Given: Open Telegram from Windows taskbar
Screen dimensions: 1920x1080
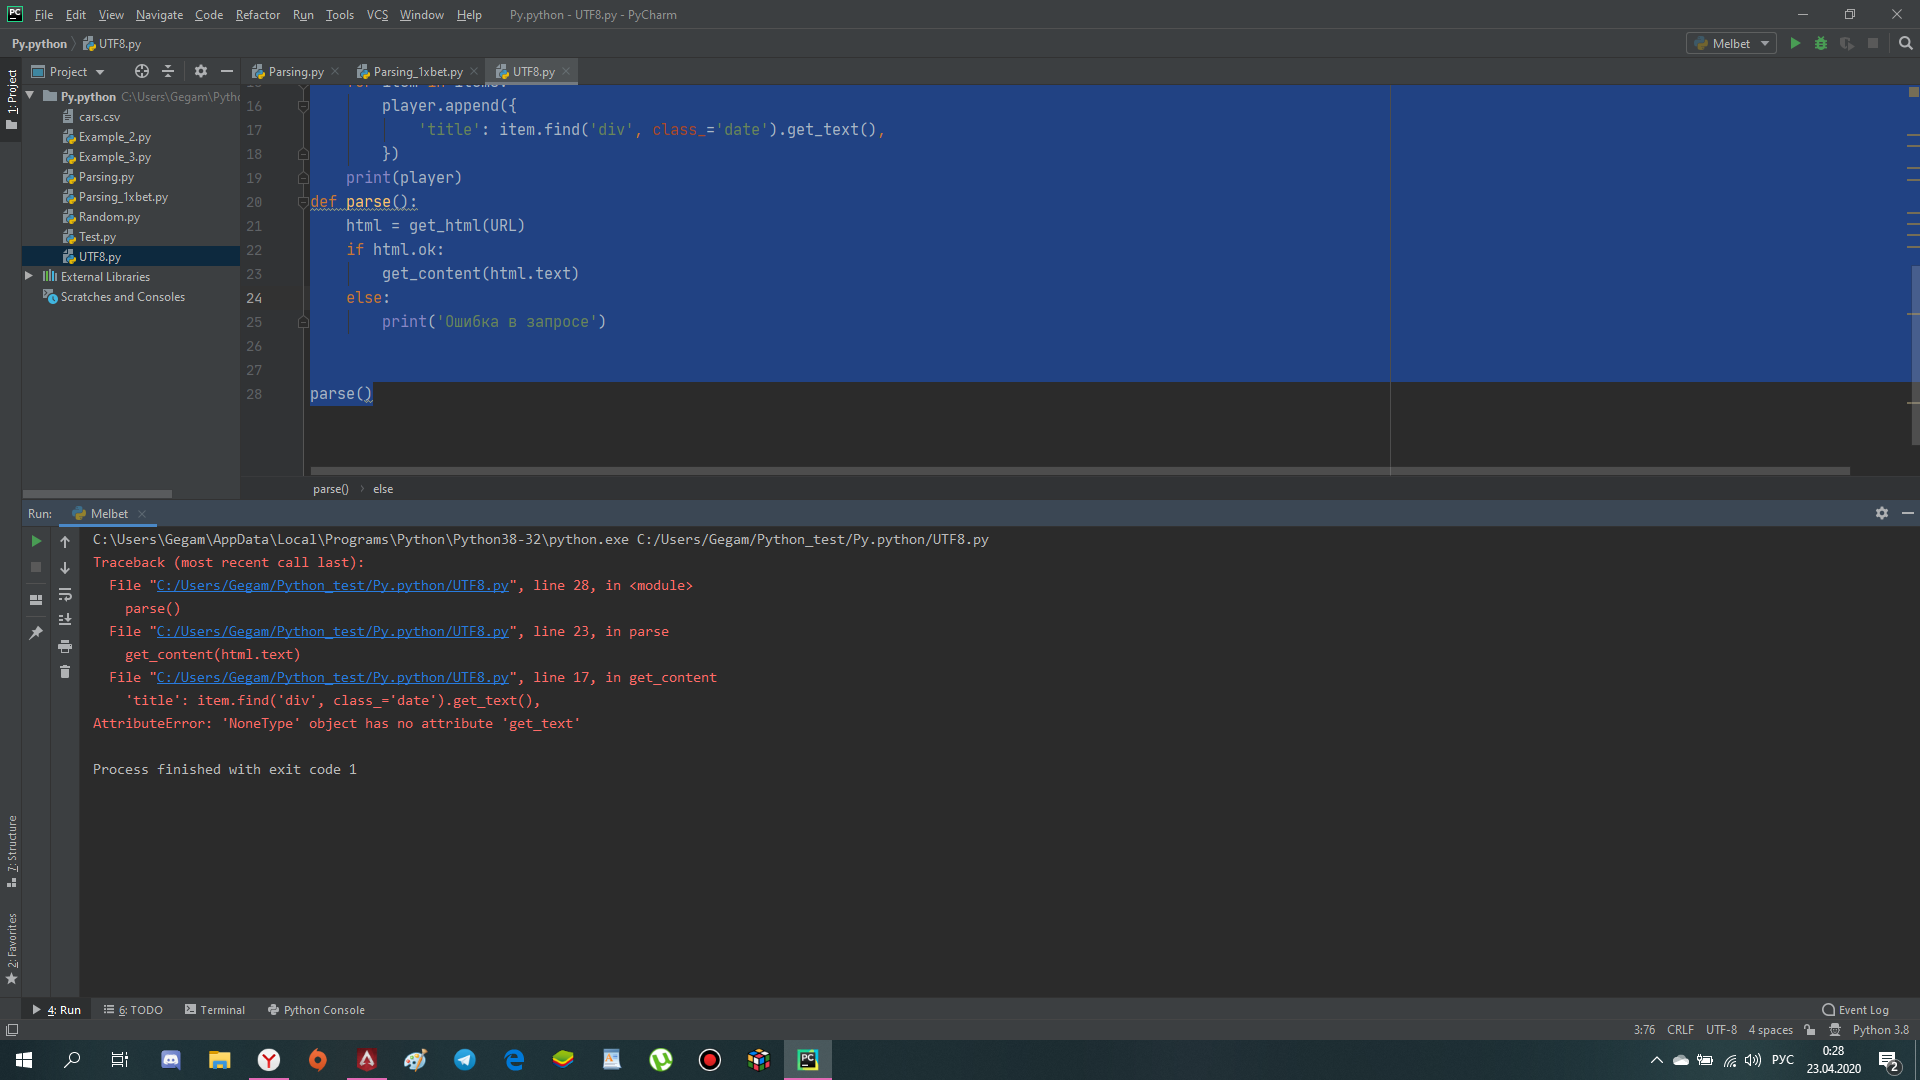Looking at the screenshot, I should click(465, 1060).
